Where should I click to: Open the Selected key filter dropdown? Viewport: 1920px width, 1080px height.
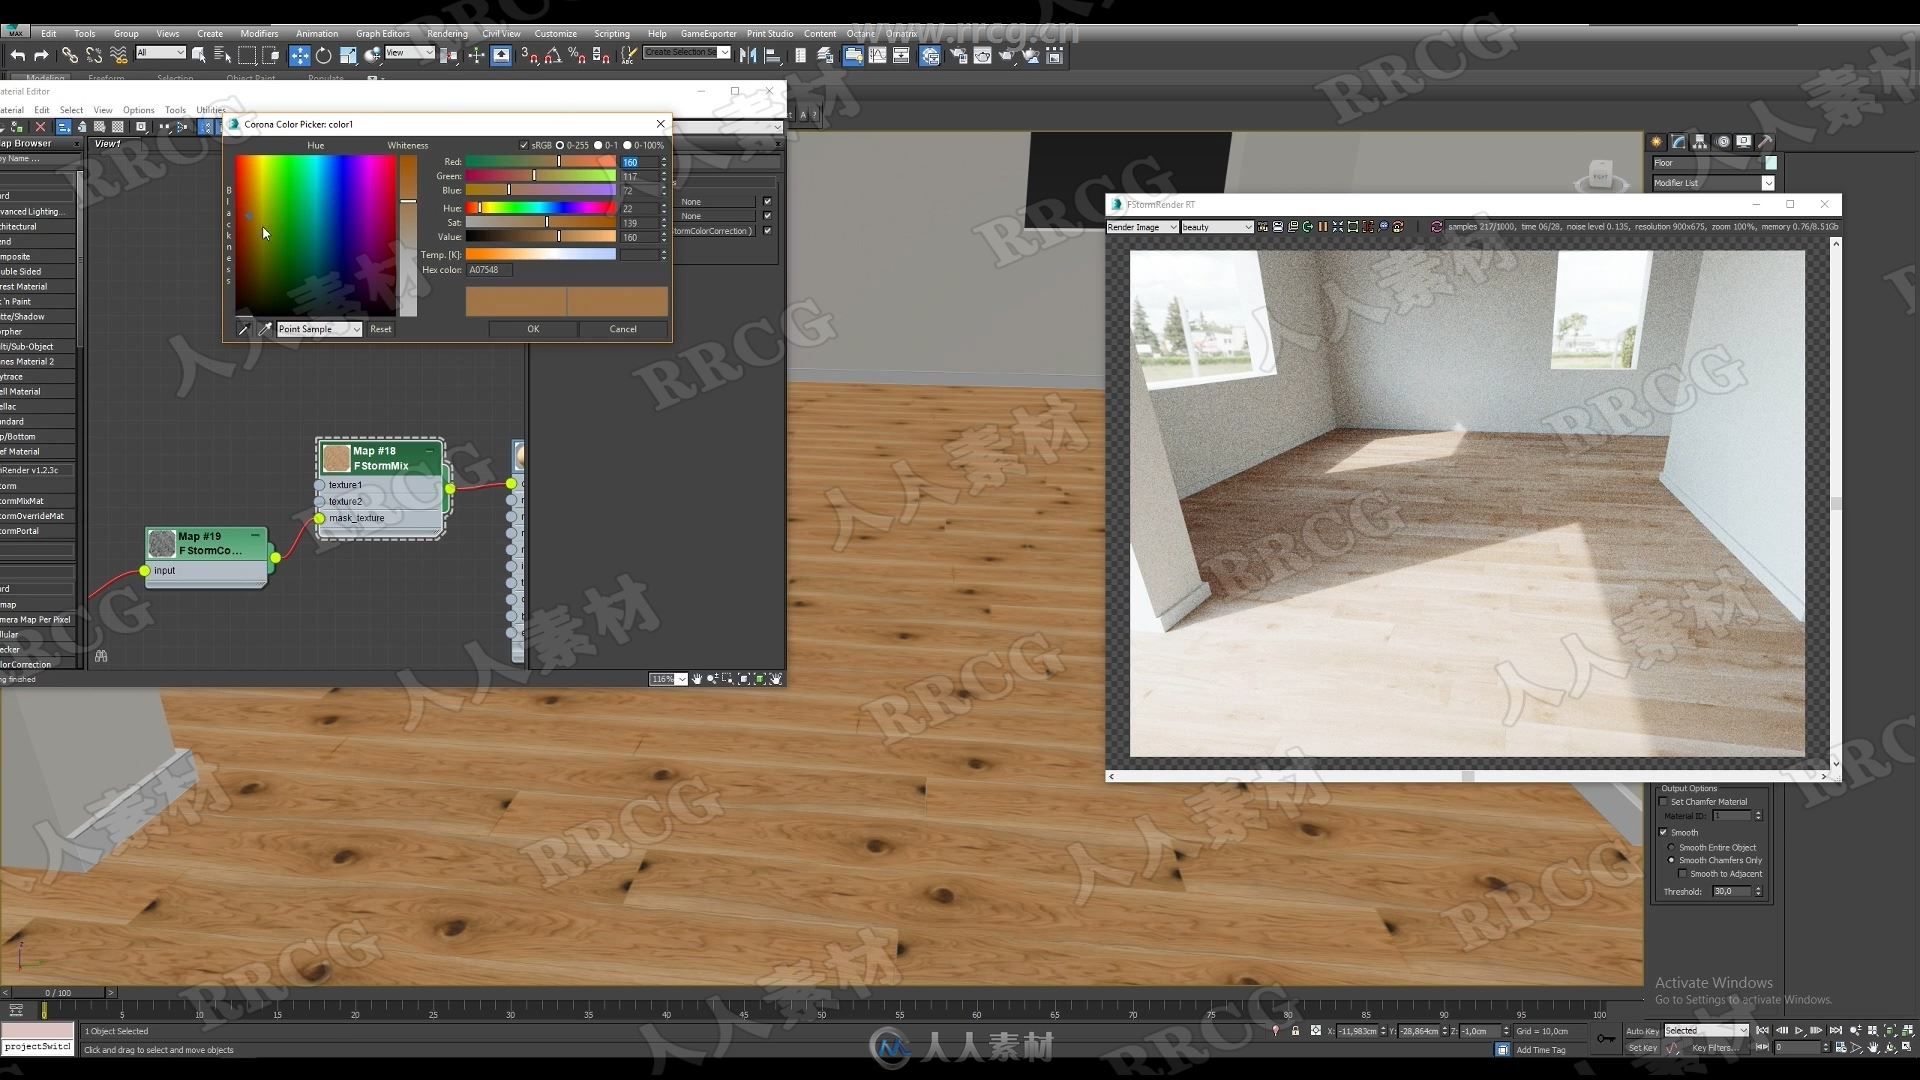click(1706, 1031)
